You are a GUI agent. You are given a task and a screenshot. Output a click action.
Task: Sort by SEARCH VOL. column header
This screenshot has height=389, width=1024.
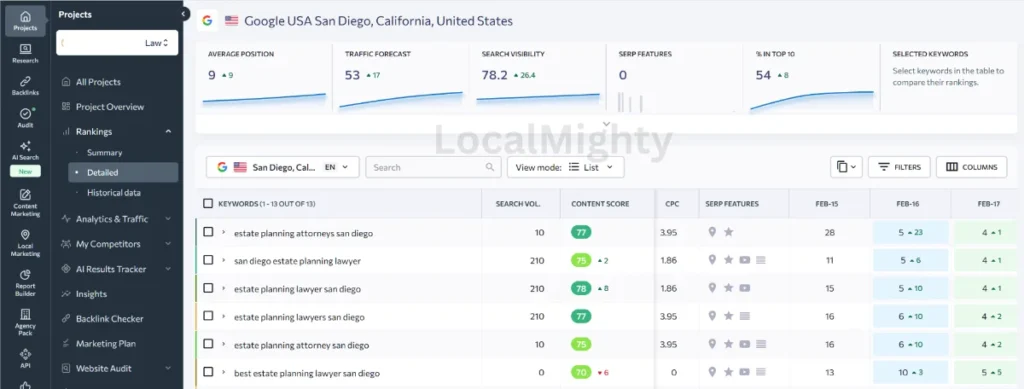pyautogui.click(x=518, y=204)
